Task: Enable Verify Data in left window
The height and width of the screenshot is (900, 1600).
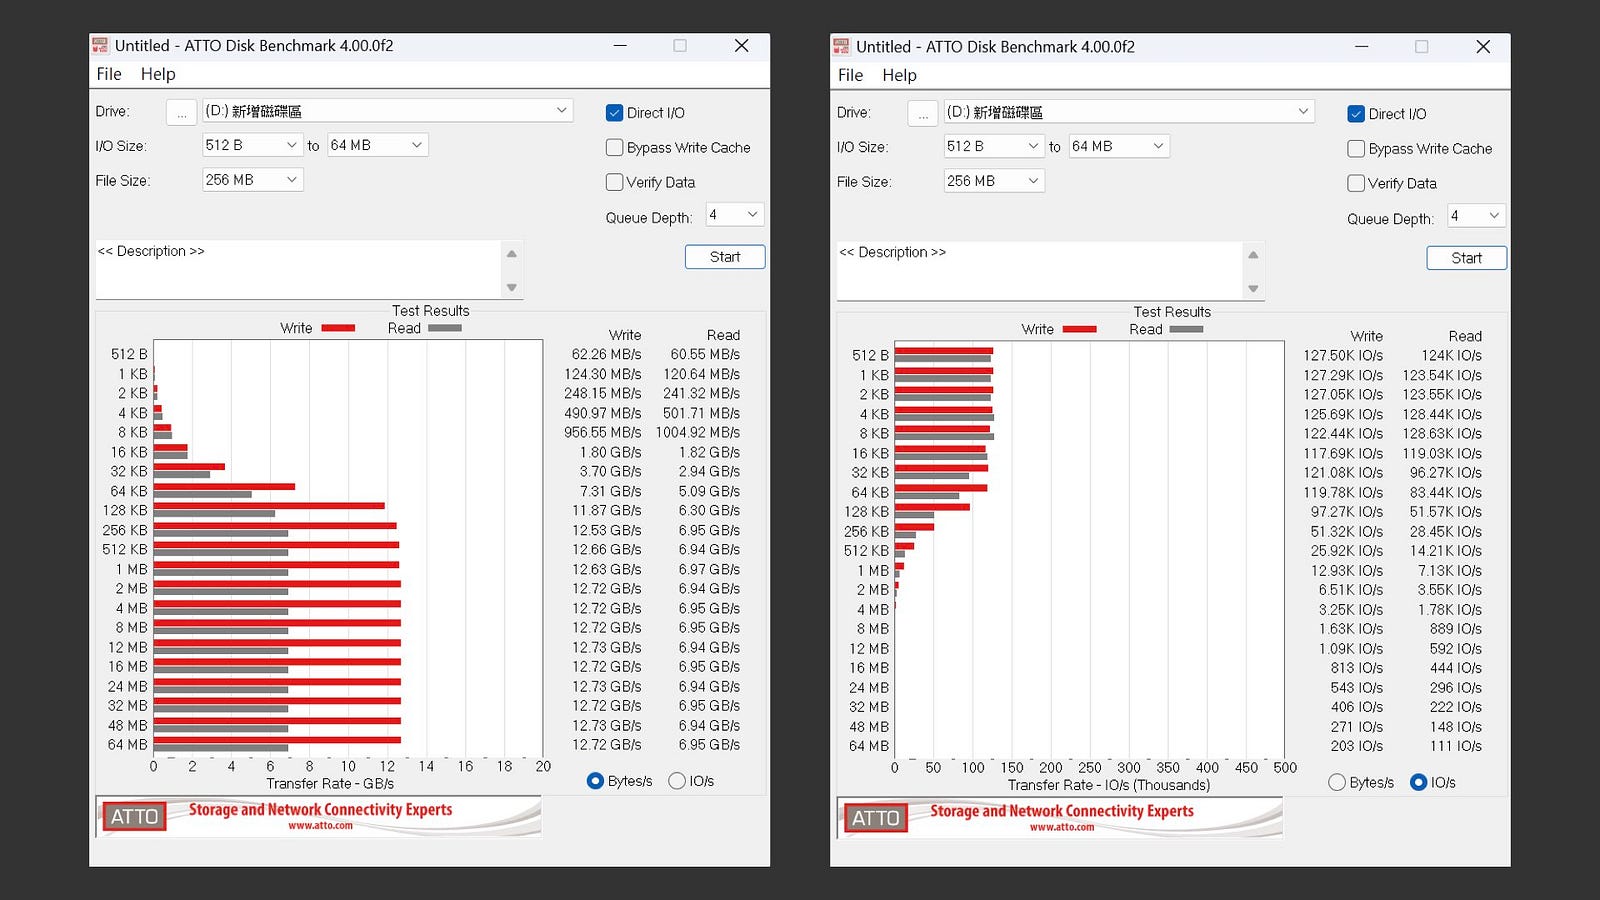Action: tap(614, 182)
